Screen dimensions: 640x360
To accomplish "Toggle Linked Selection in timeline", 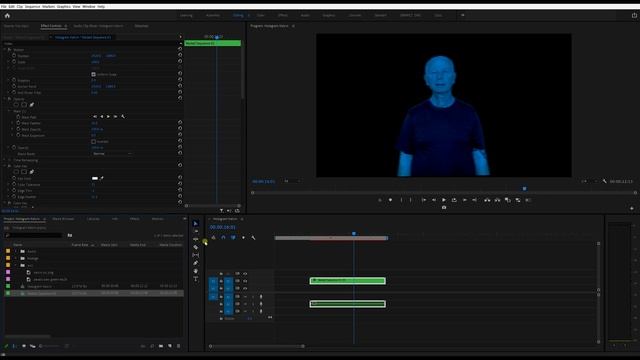I will [233, 238].
